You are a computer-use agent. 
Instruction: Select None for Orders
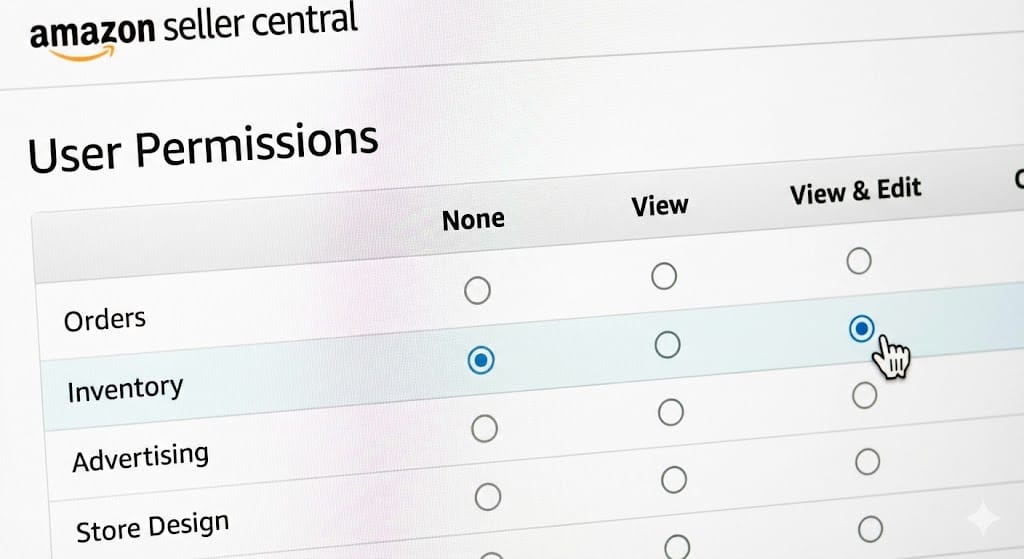coord(478,291)
